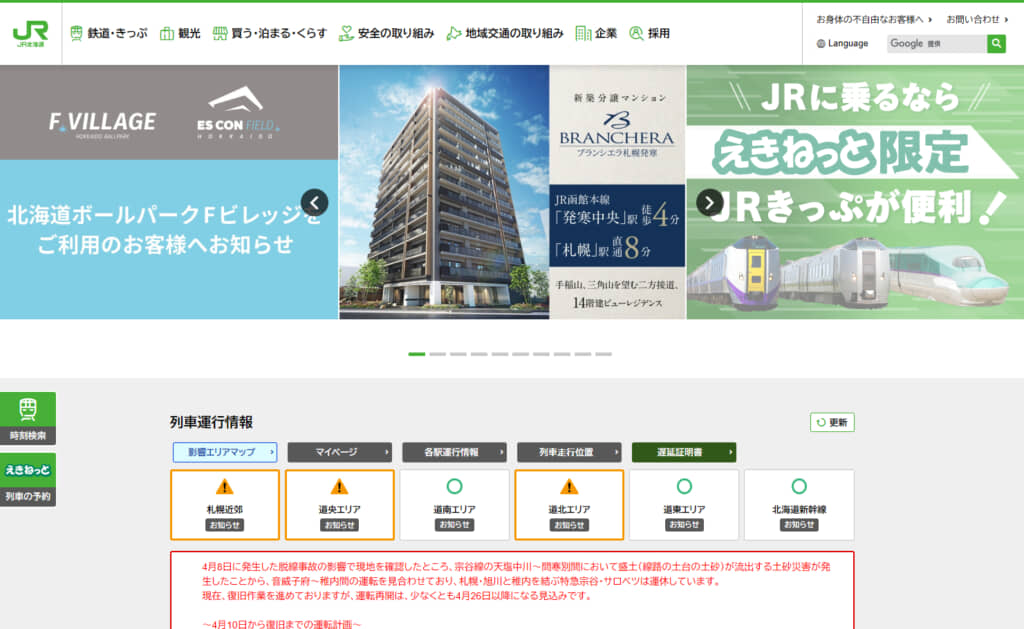Open the 鉄道・きっぷ menu
The width and height of the screenshot is (1024, 629).
coord(108,33)
